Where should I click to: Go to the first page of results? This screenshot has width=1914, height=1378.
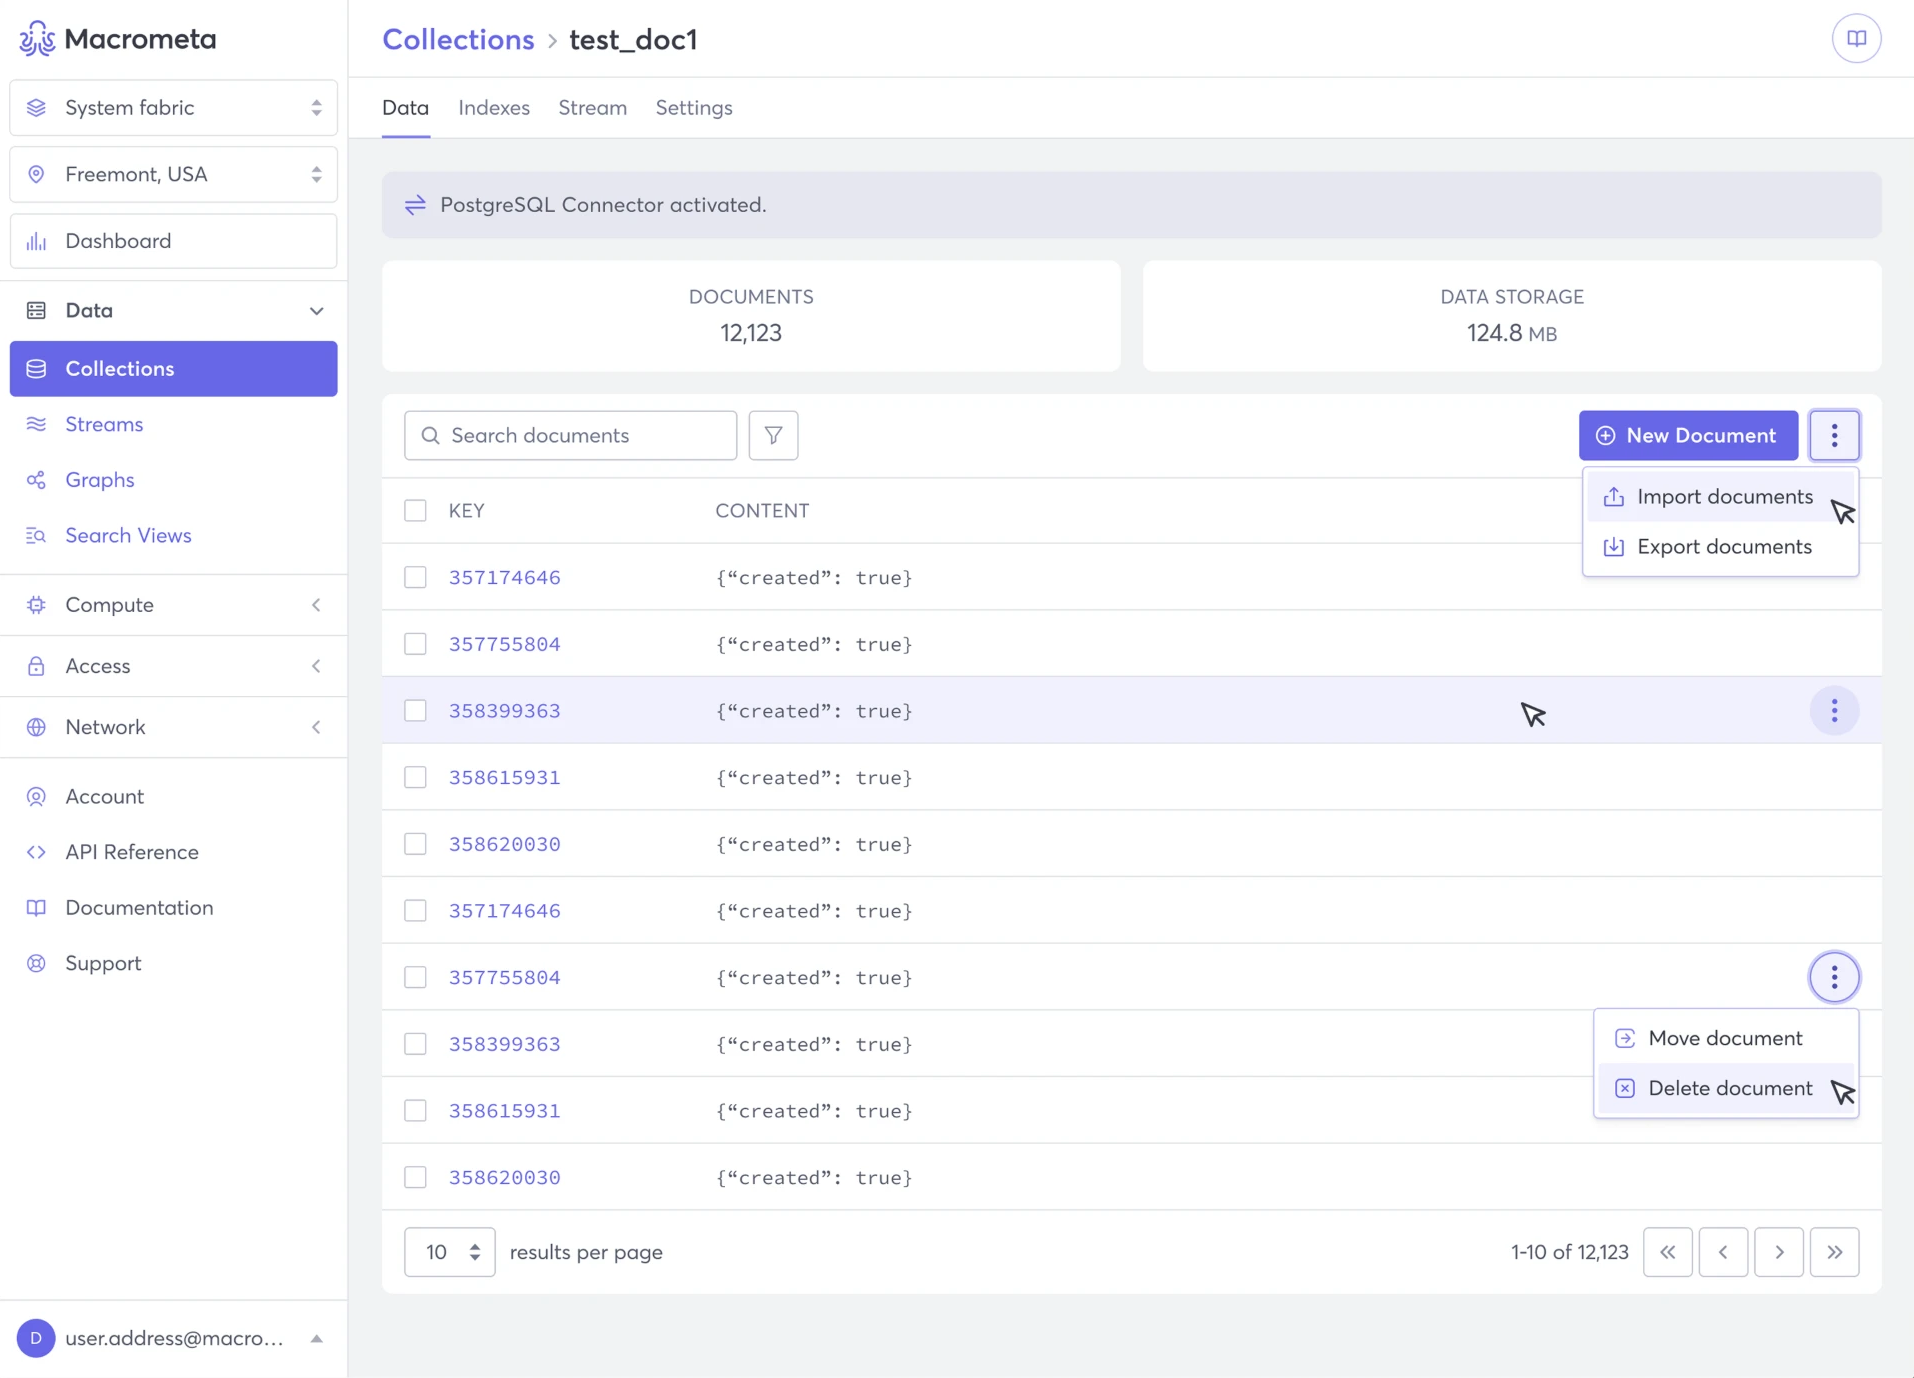(1667, 1252)
